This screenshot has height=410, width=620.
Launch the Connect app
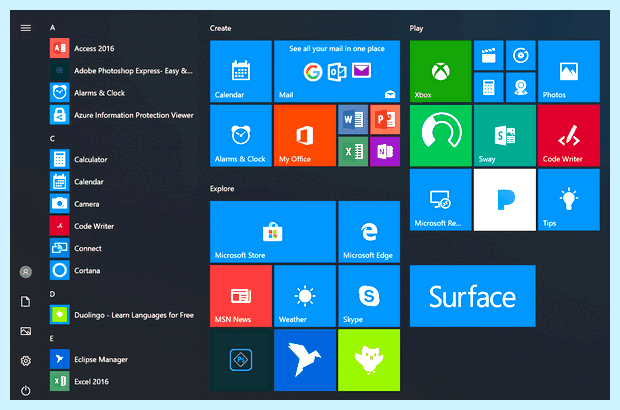point(123,248)
